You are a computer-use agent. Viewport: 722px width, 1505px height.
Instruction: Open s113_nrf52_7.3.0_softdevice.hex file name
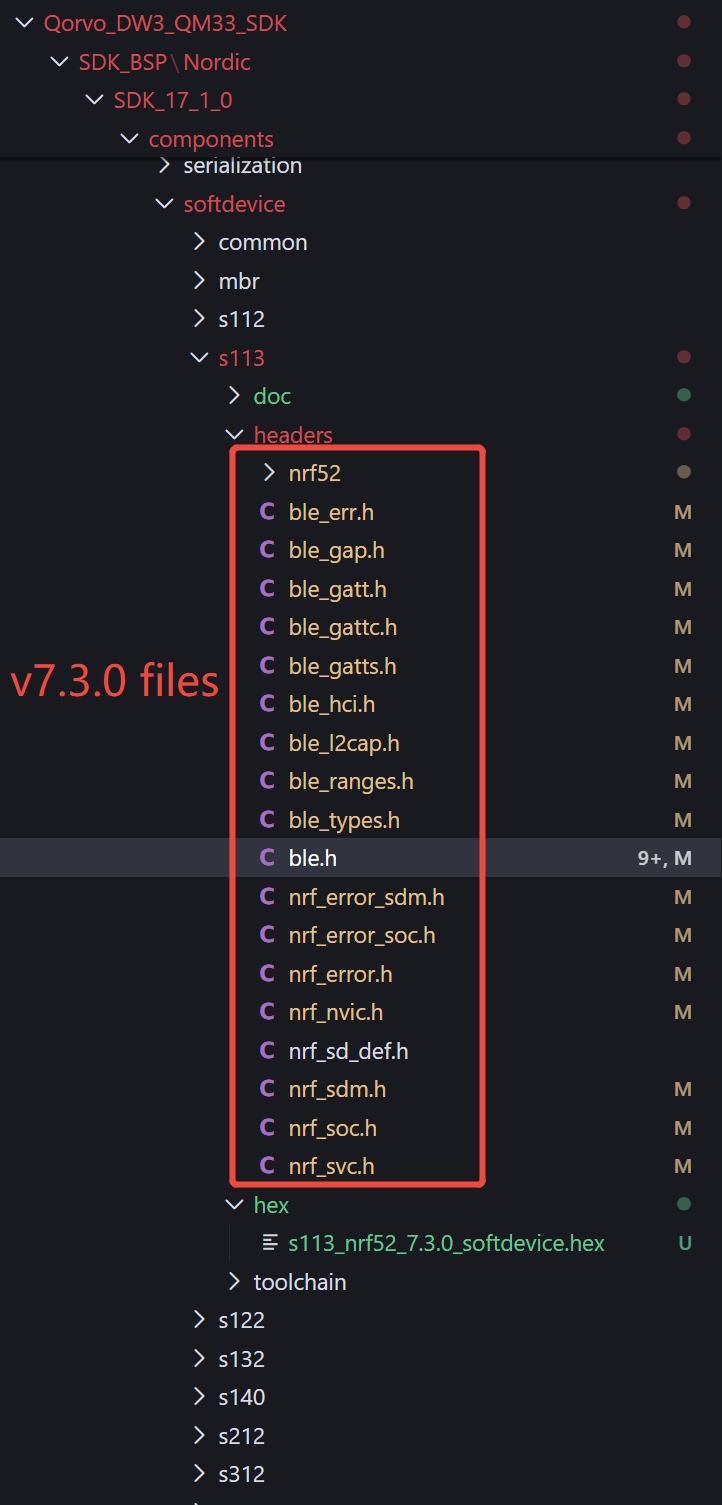click(447, 1243)
